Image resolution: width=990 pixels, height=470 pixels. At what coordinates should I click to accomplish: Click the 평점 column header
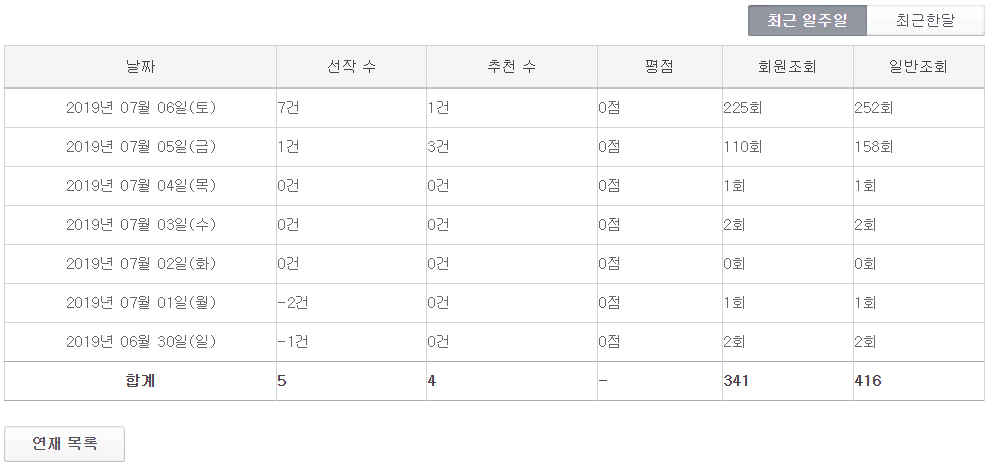coord(659,67)
